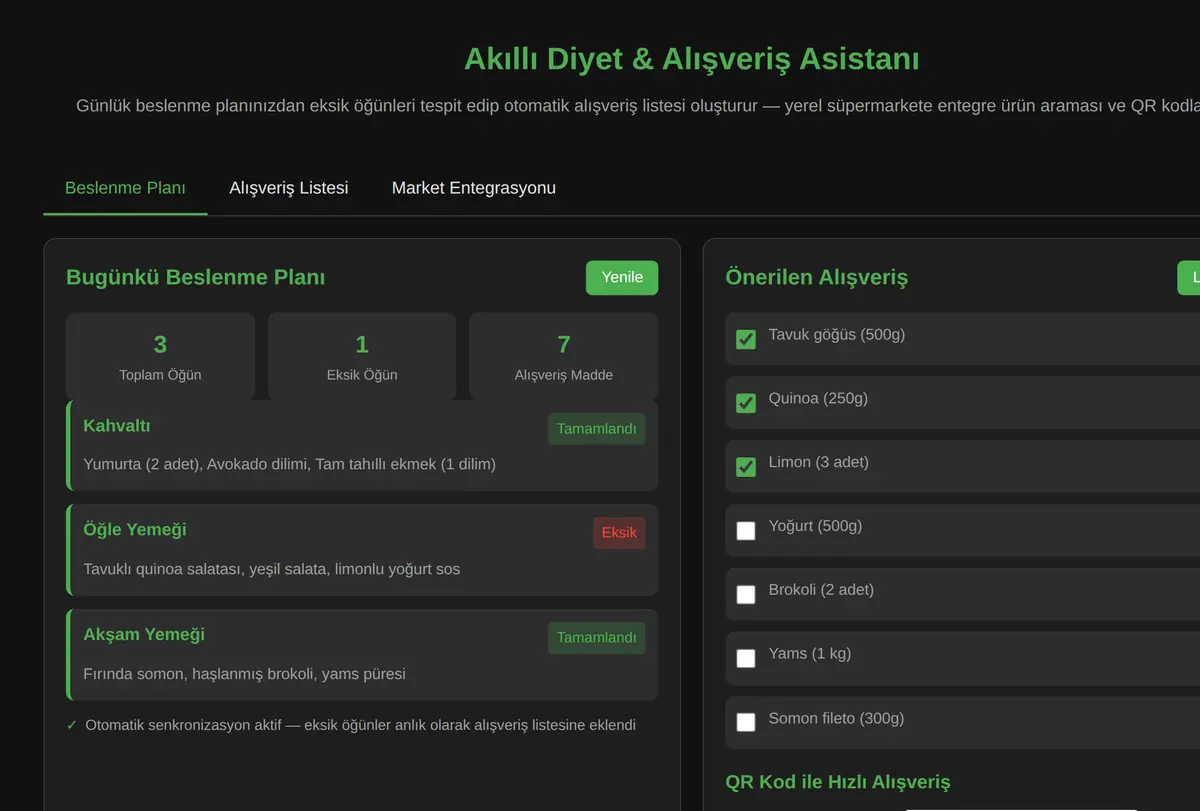Click the Önerilen Alışveriş heading

(817, 277)
